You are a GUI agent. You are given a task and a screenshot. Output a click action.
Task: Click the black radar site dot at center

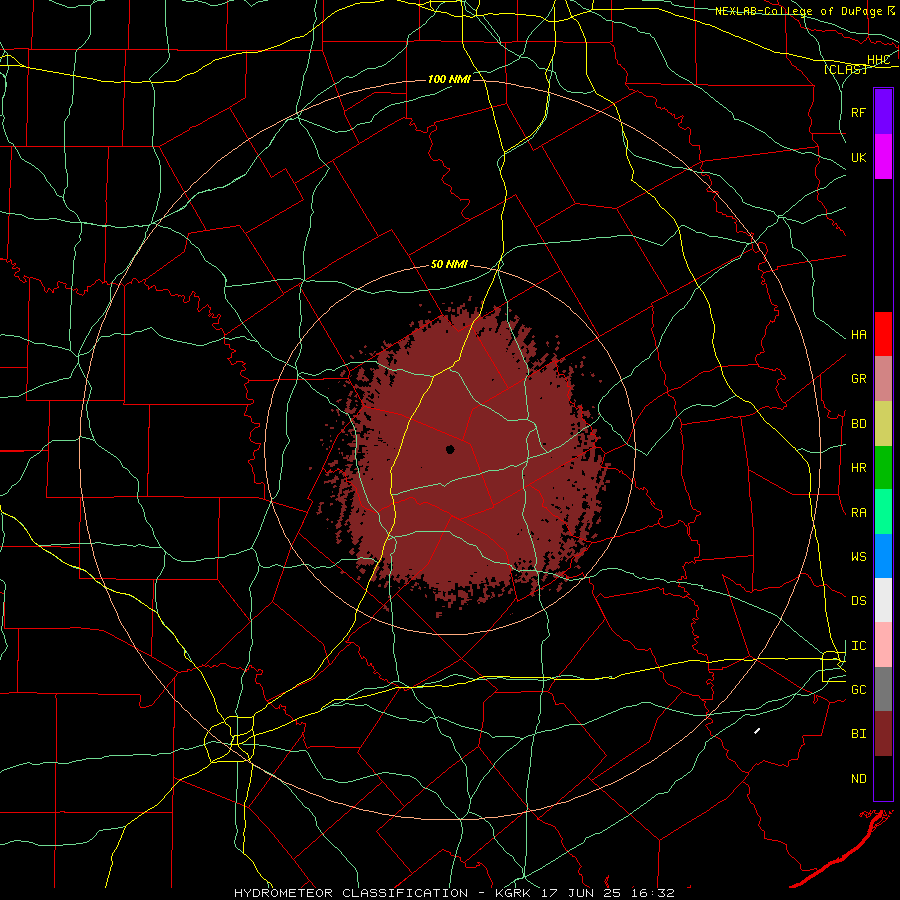point(450,449)
